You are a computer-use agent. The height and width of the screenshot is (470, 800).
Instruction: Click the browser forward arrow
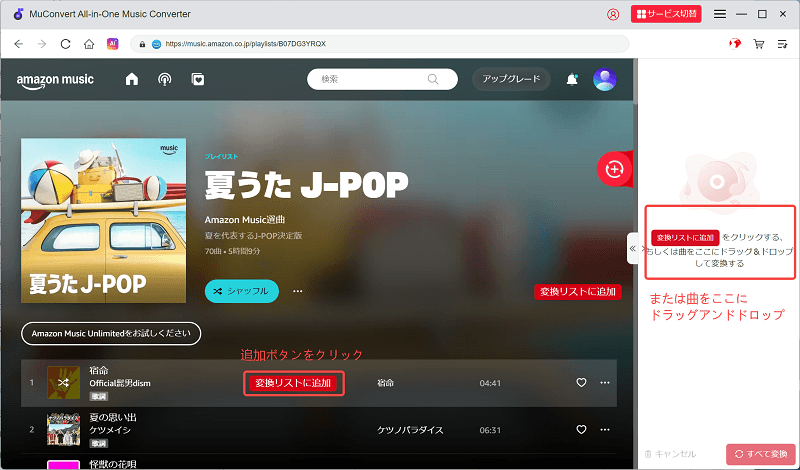[42, 44]
